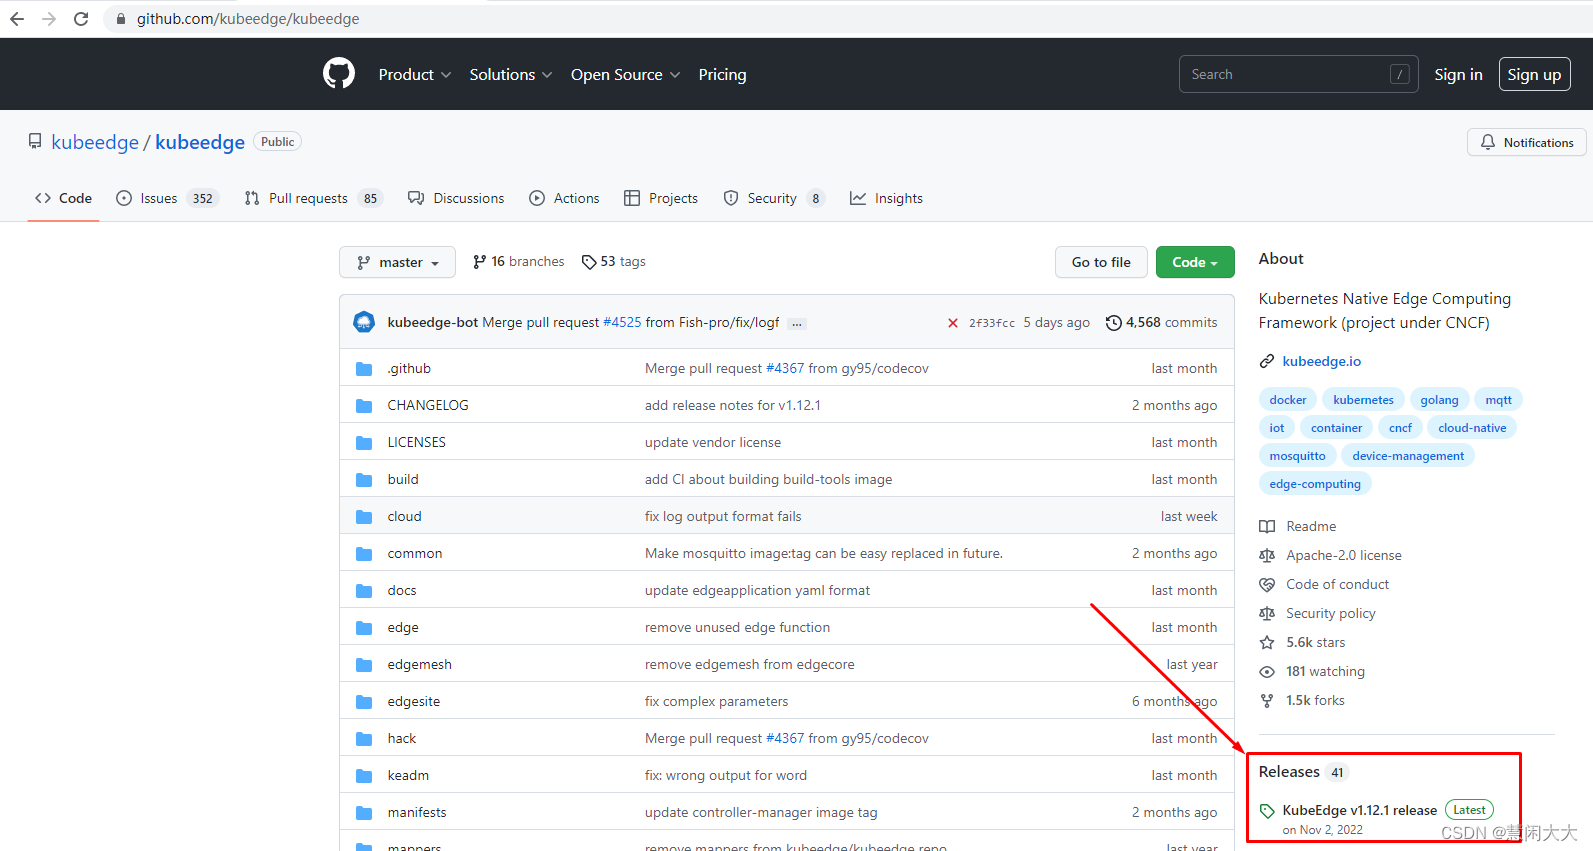Click kubeedge organization breadcrumb link

95,142
